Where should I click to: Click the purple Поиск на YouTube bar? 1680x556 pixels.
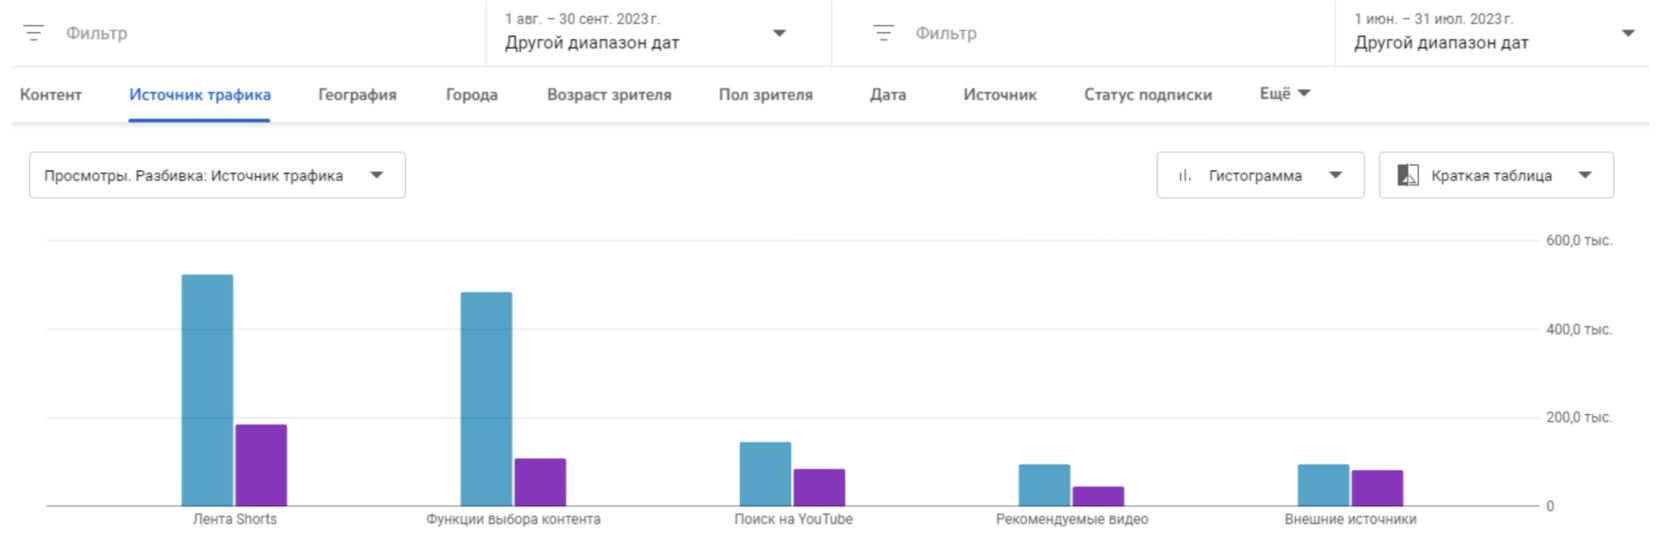click(x=819, y=487)
